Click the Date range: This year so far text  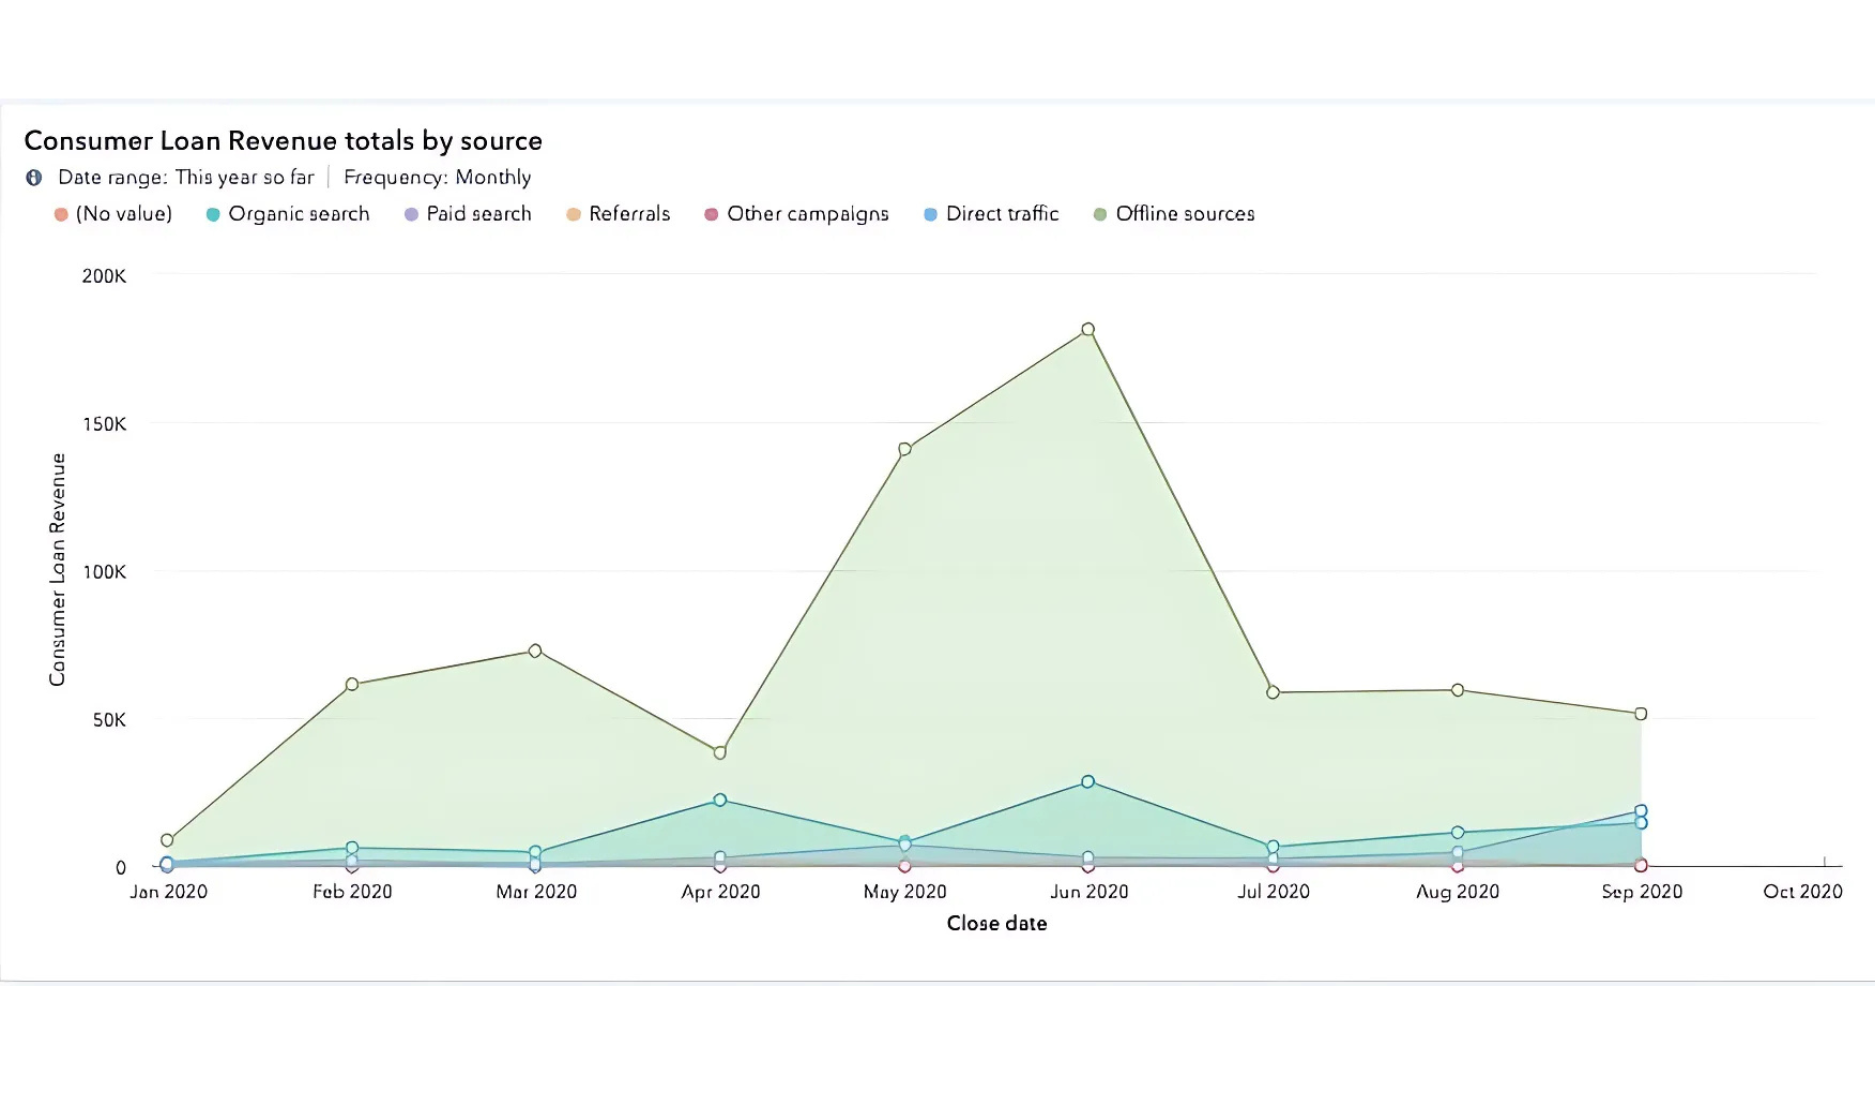pos(186,177)
